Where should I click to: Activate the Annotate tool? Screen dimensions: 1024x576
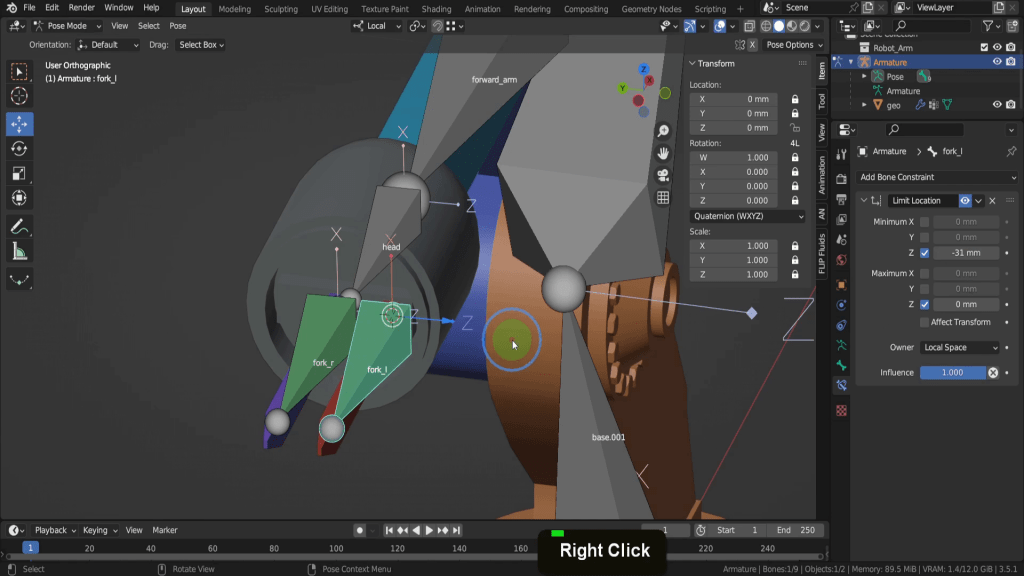coord(19,226)
